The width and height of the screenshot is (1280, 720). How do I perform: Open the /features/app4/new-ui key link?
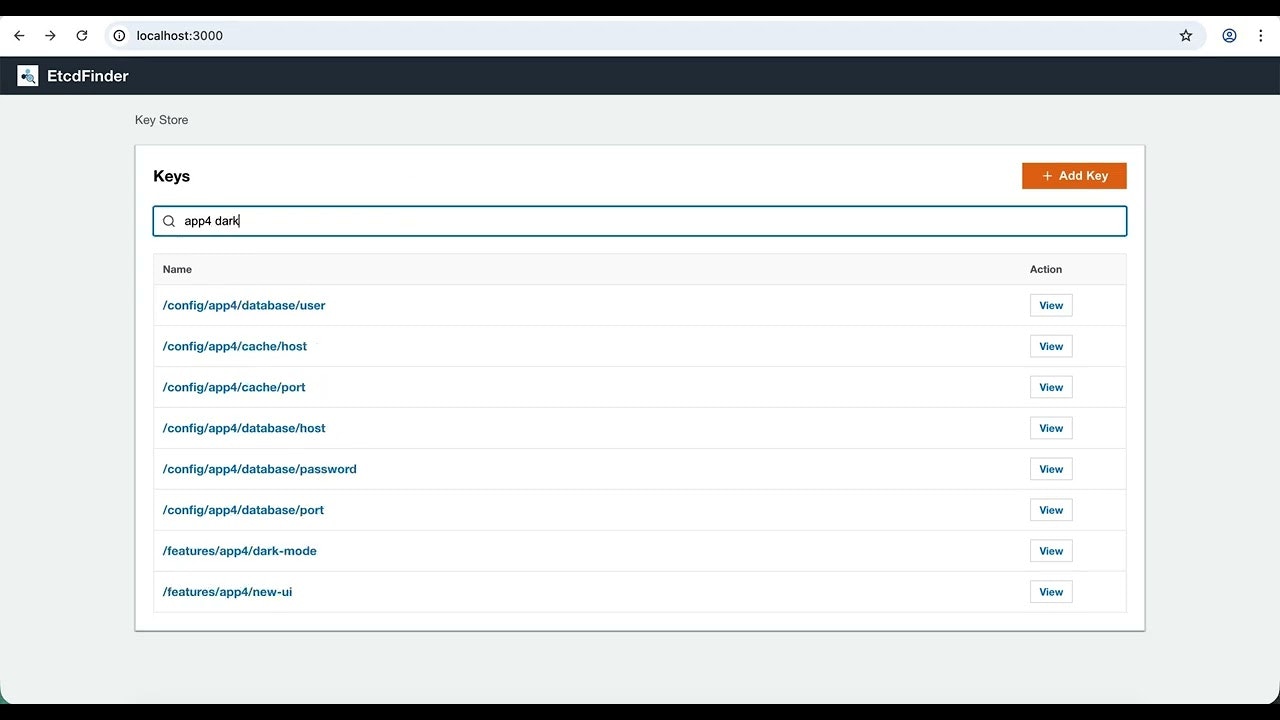[227, 591]
